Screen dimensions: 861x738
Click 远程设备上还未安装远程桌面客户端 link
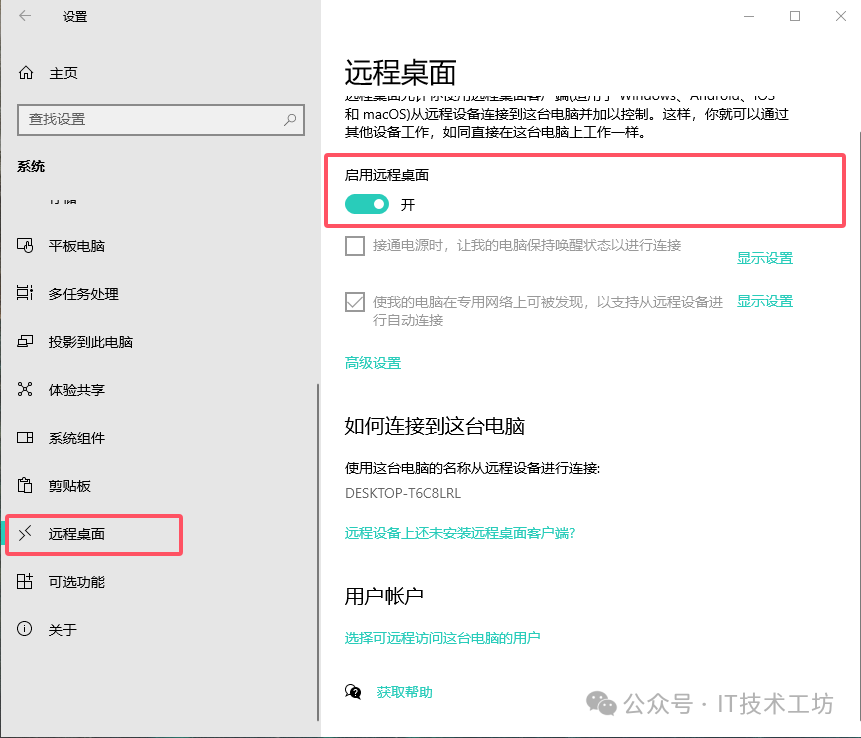(461, 533)
